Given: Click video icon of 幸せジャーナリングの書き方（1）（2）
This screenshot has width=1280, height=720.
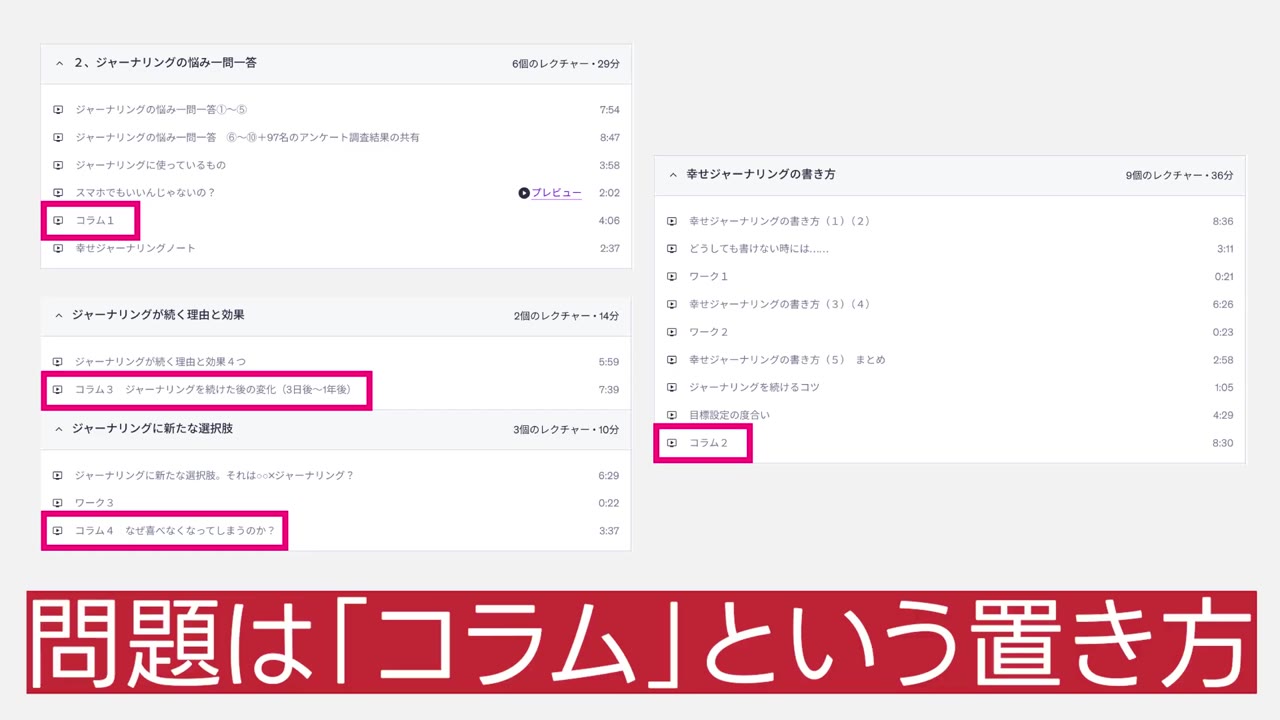Looking at the screenshot, I should click(x=672, y=221).
